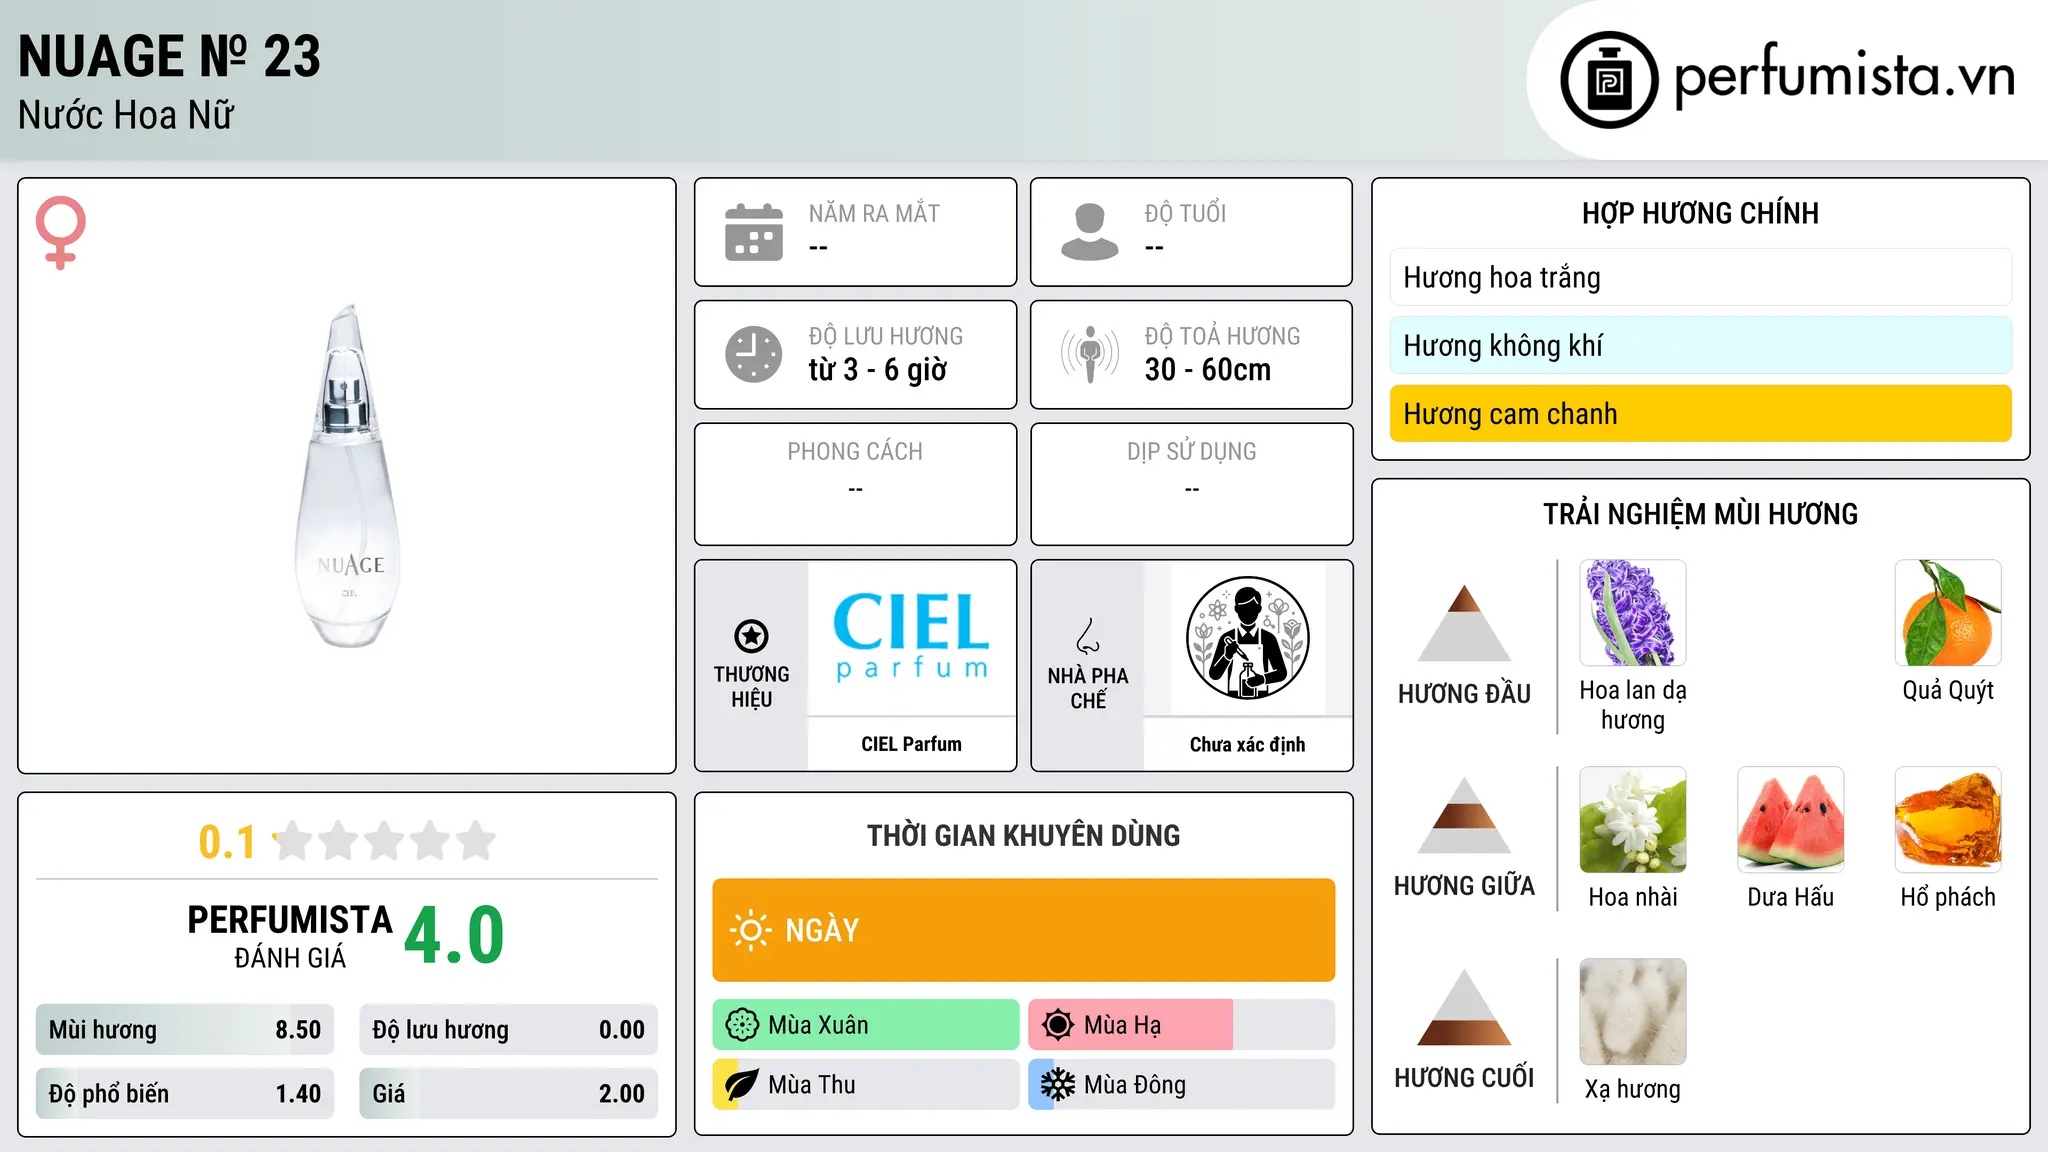2048x1152 pixels.
Task: Click the Thời gian khuyên dùng heading
Action: [1023, 835]
